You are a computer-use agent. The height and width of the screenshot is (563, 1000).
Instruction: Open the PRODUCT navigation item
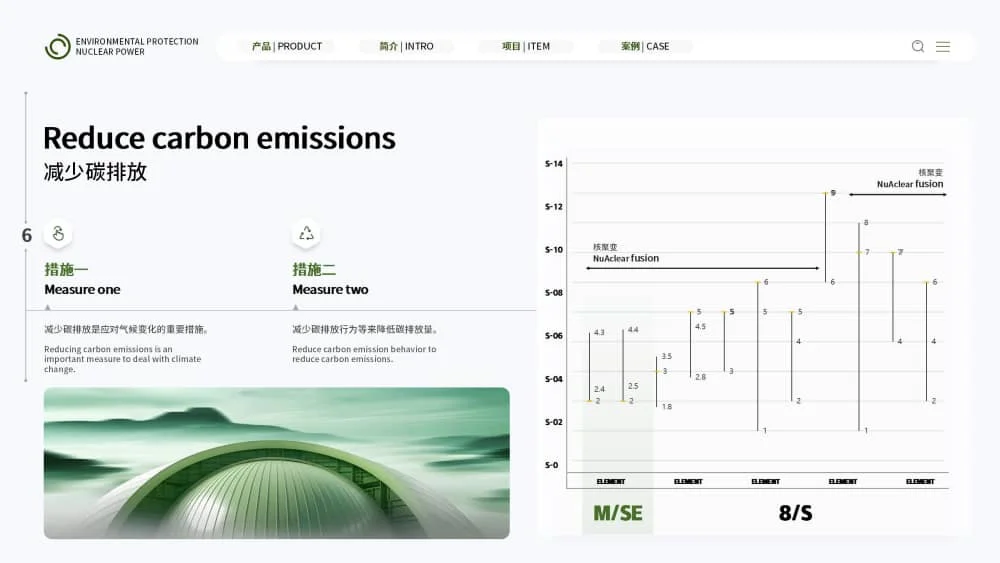[x=287, y=47]
